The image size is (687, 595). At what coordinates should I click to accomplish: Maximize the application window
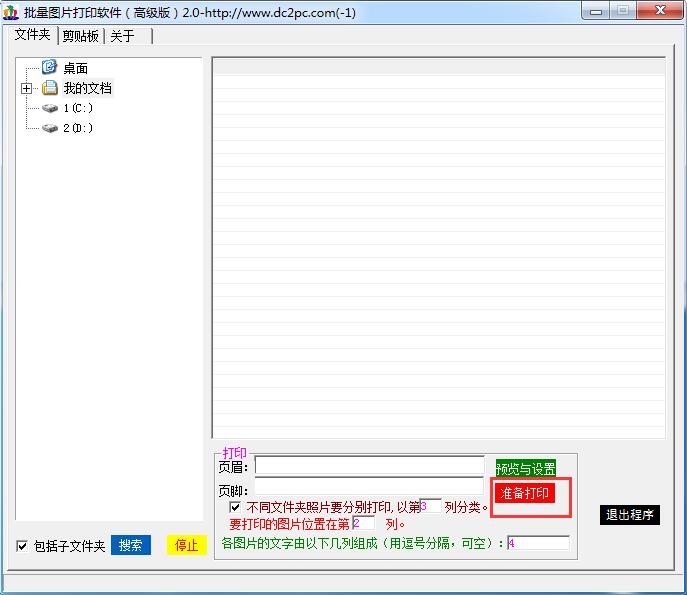click(623, 11)
